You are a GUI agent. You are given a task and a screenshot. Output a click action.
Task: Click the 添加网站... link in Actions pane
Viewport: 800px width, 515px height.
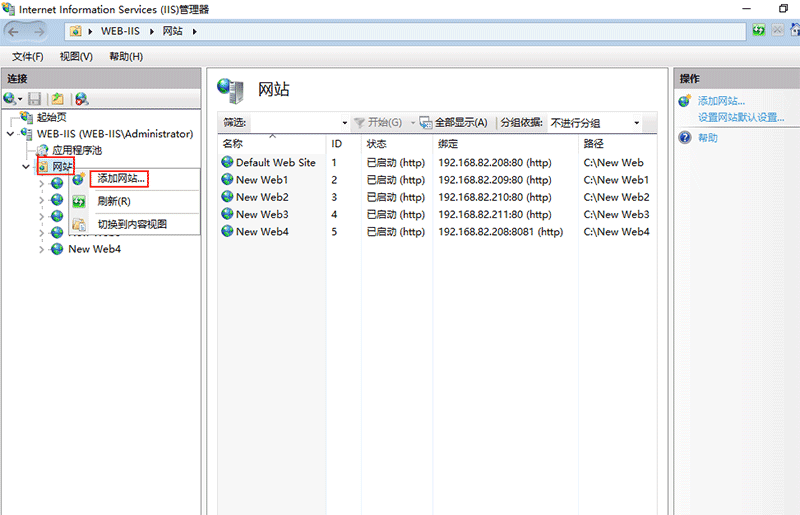[721, 101]
